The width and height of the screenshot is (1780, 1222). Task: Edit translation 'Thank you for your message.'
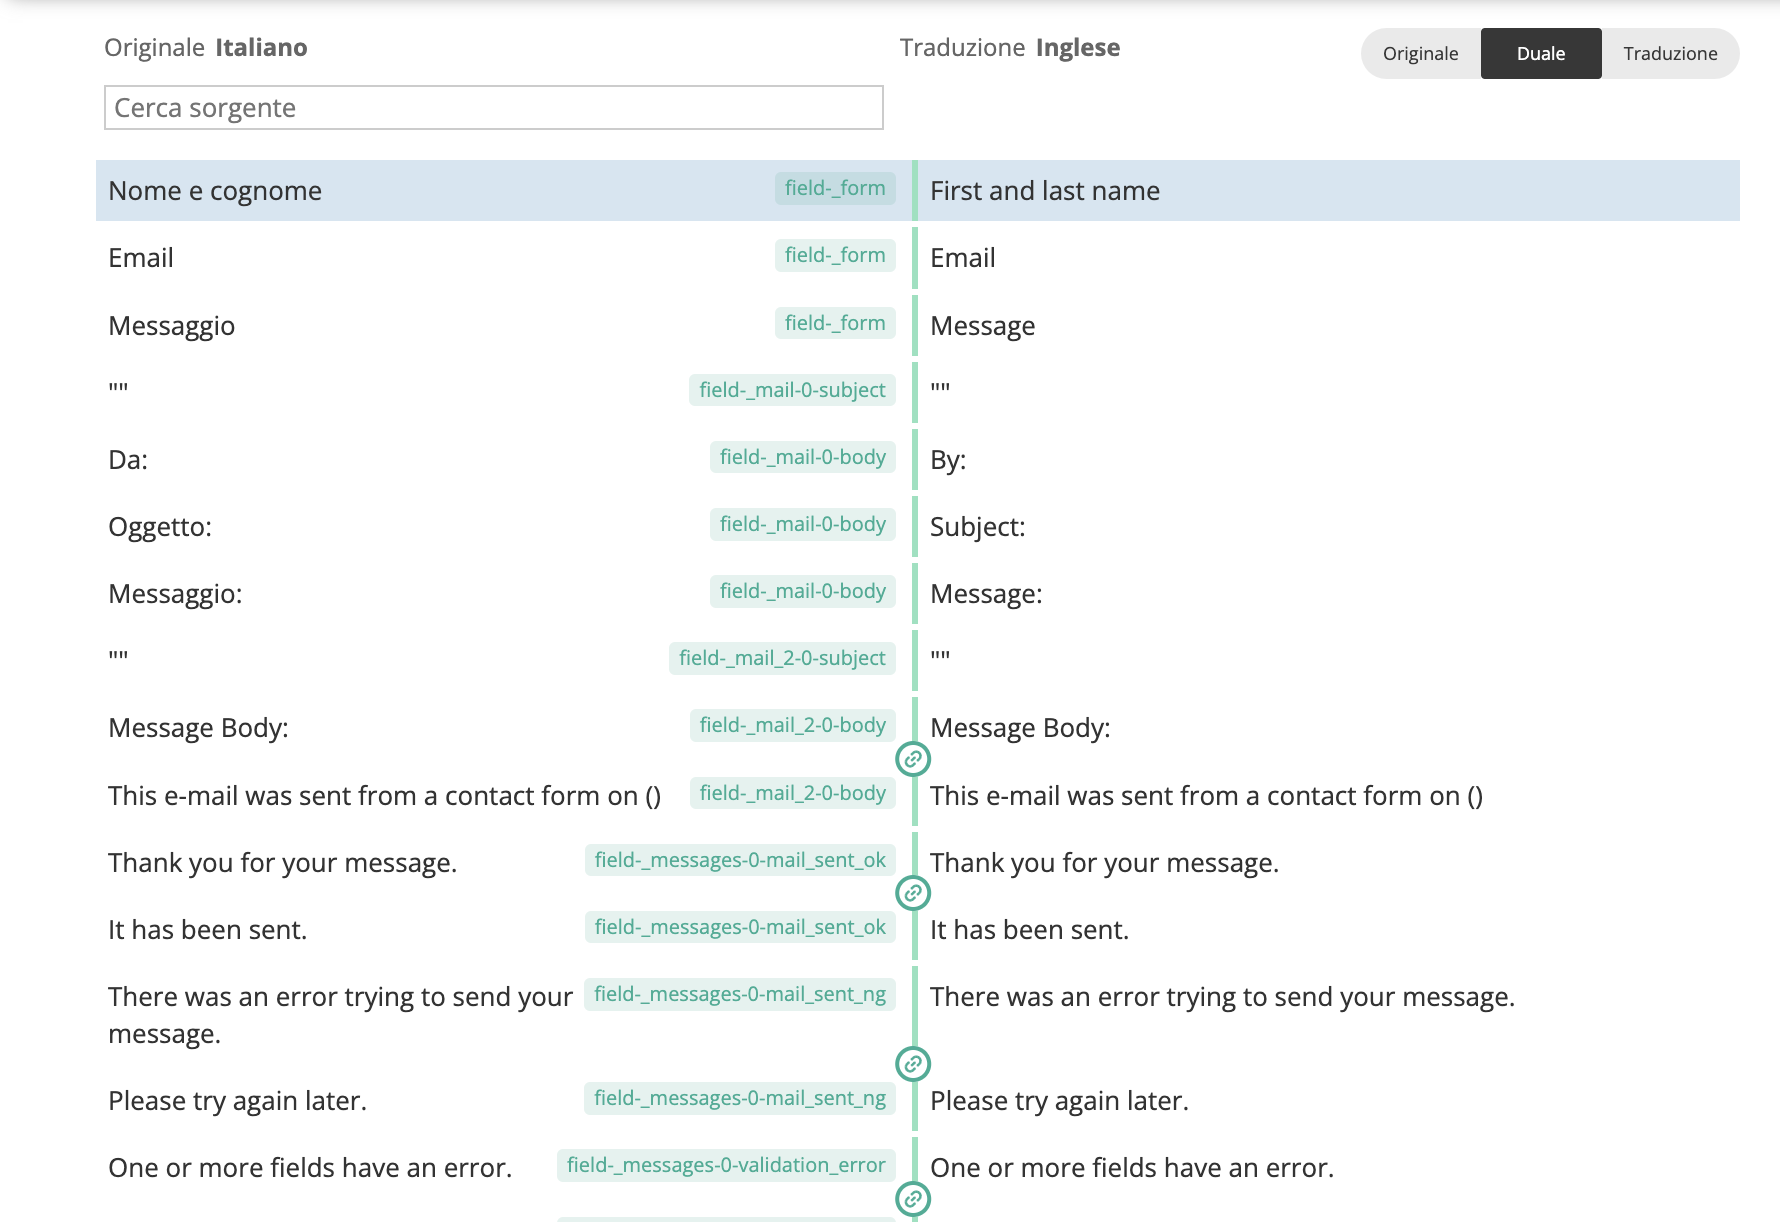click(1104, 863)
